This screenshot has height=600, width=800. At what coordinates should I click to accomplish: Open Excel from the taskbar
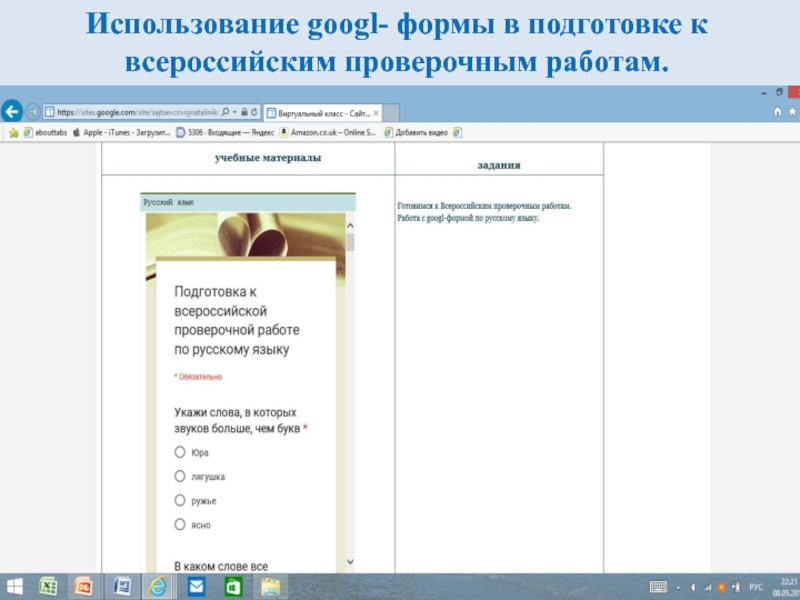(48, 586)
